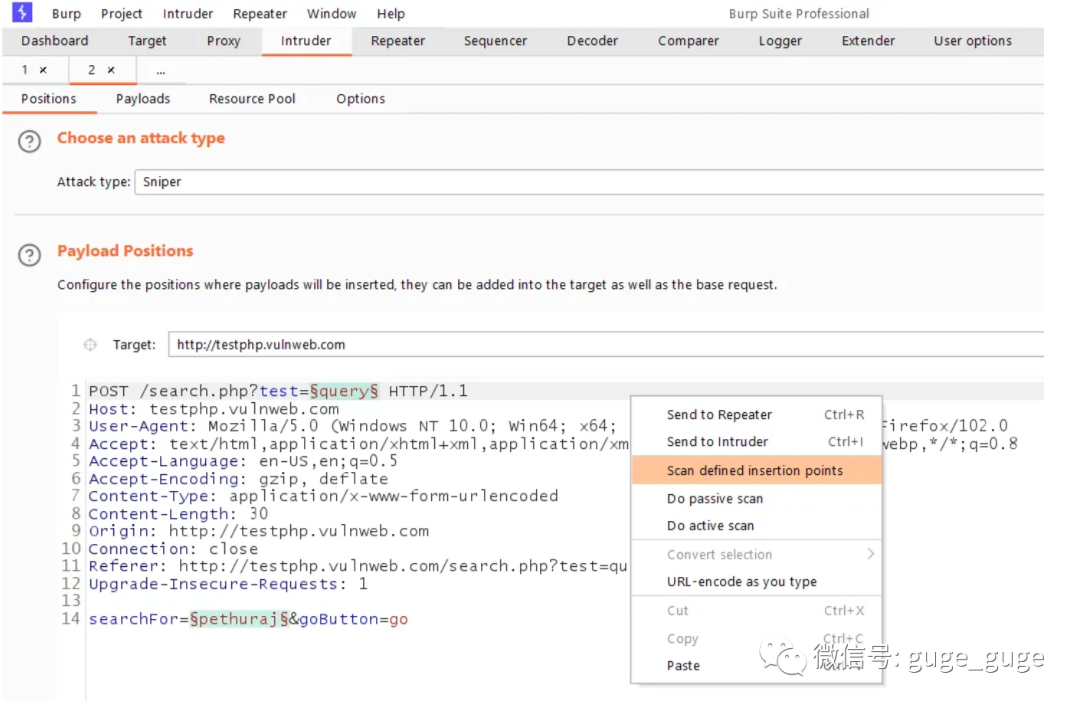The image size is (1080, 708).
Task: Click the Host header line testphp.vulnweb.com
Action: tap(214, 409)
